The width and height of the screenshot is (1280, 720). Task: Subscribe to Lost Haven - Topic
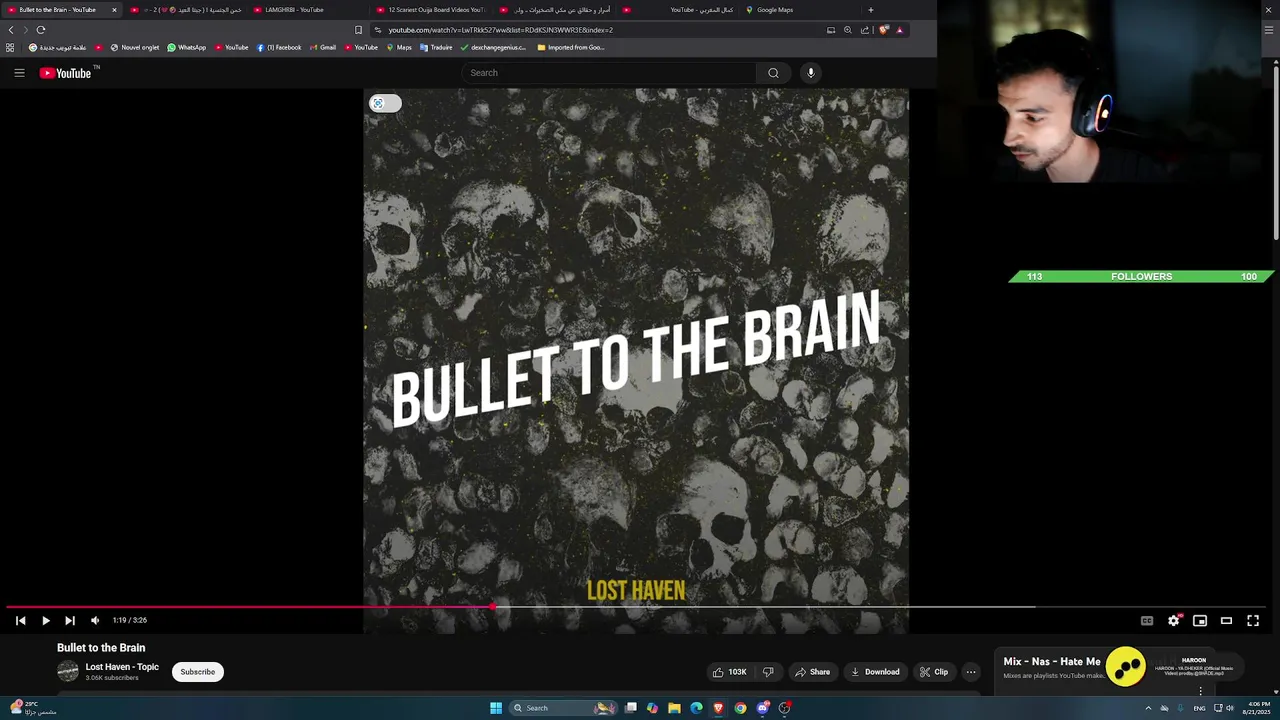[197, 672]
